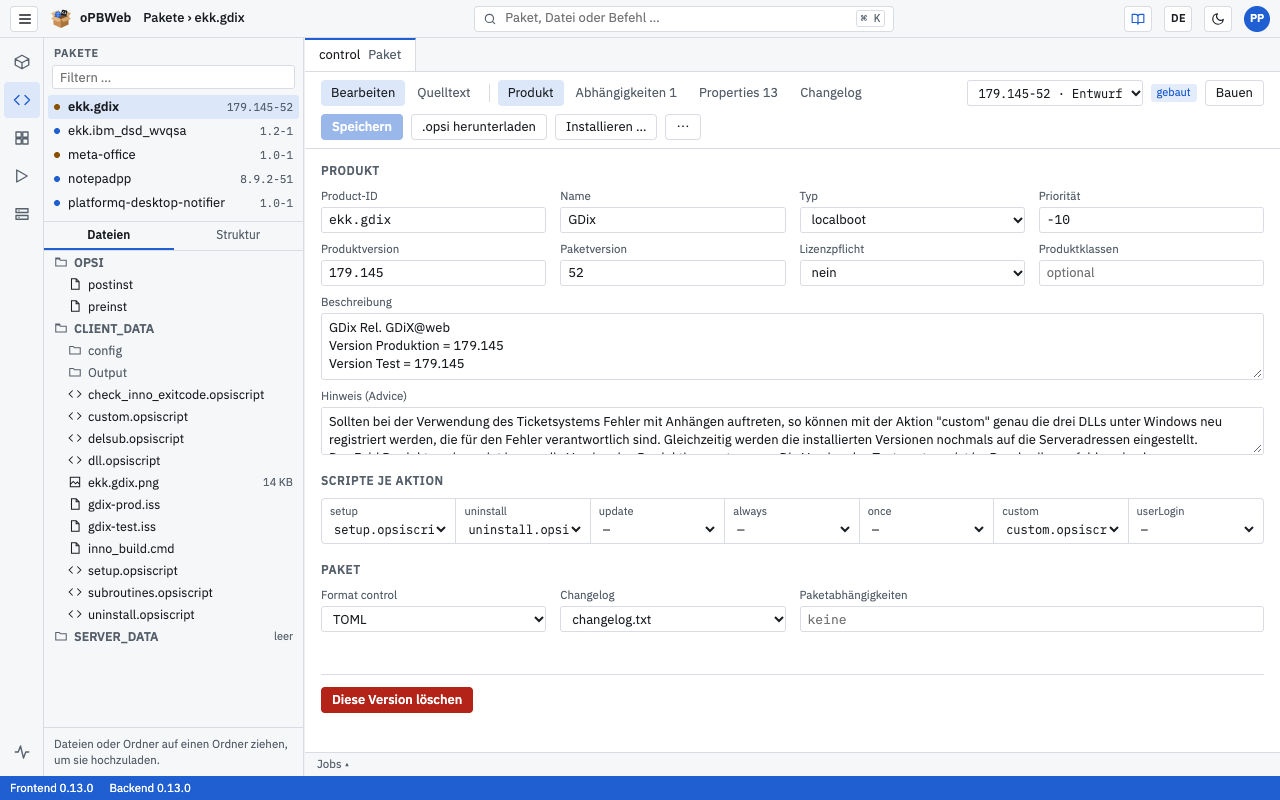This screenshot has height=800, width=1280.
Task: Open the hamburger menu button
Action: pos(25,18)
